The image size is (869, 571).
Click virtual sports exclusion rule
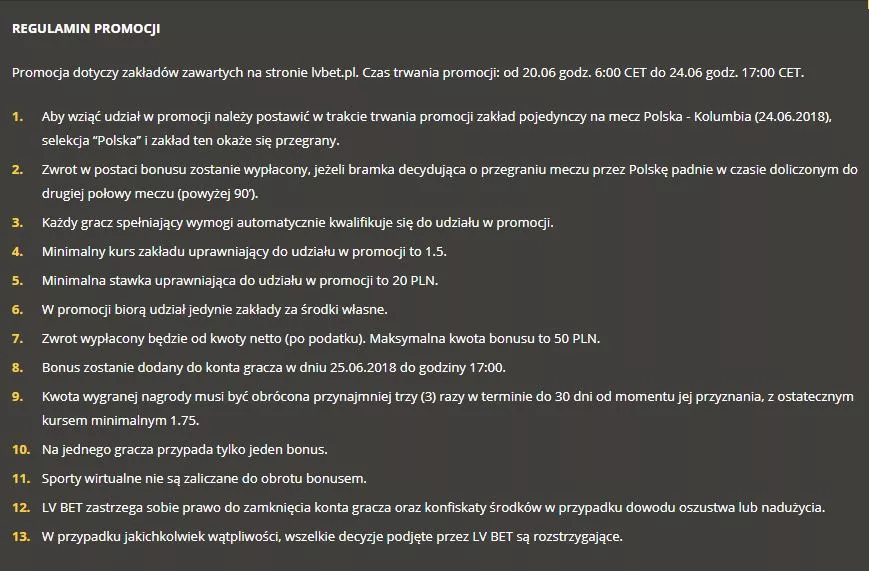204,478
